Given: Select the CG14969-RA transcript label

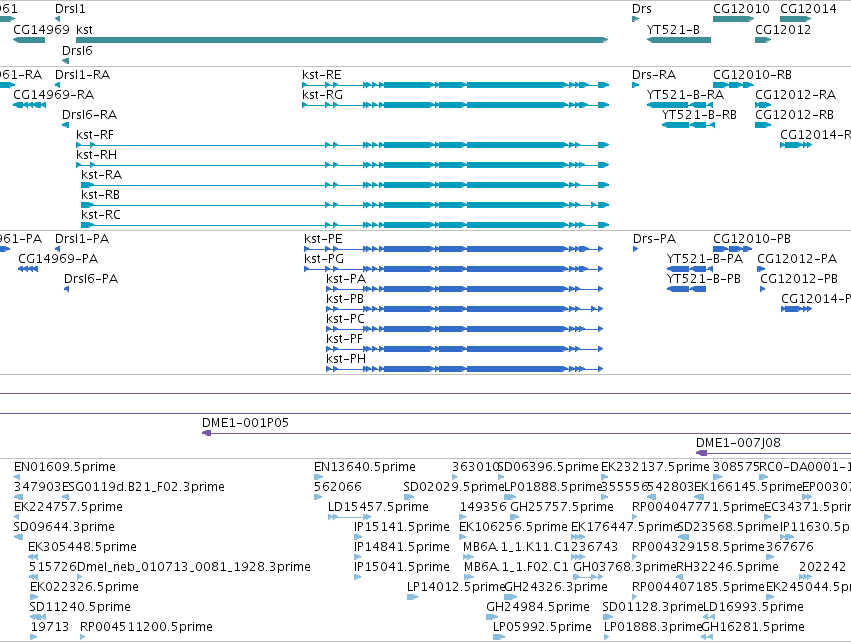Looking at the screenshot, I should (x=53, y=94).
